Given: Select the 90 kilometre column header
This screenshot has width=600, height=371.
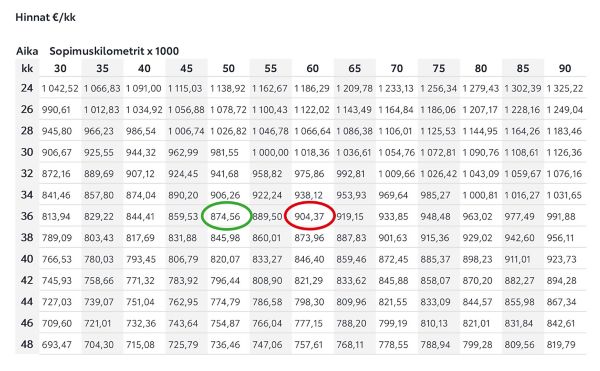Looking at the screenshot, I should [x=565, y=68].
